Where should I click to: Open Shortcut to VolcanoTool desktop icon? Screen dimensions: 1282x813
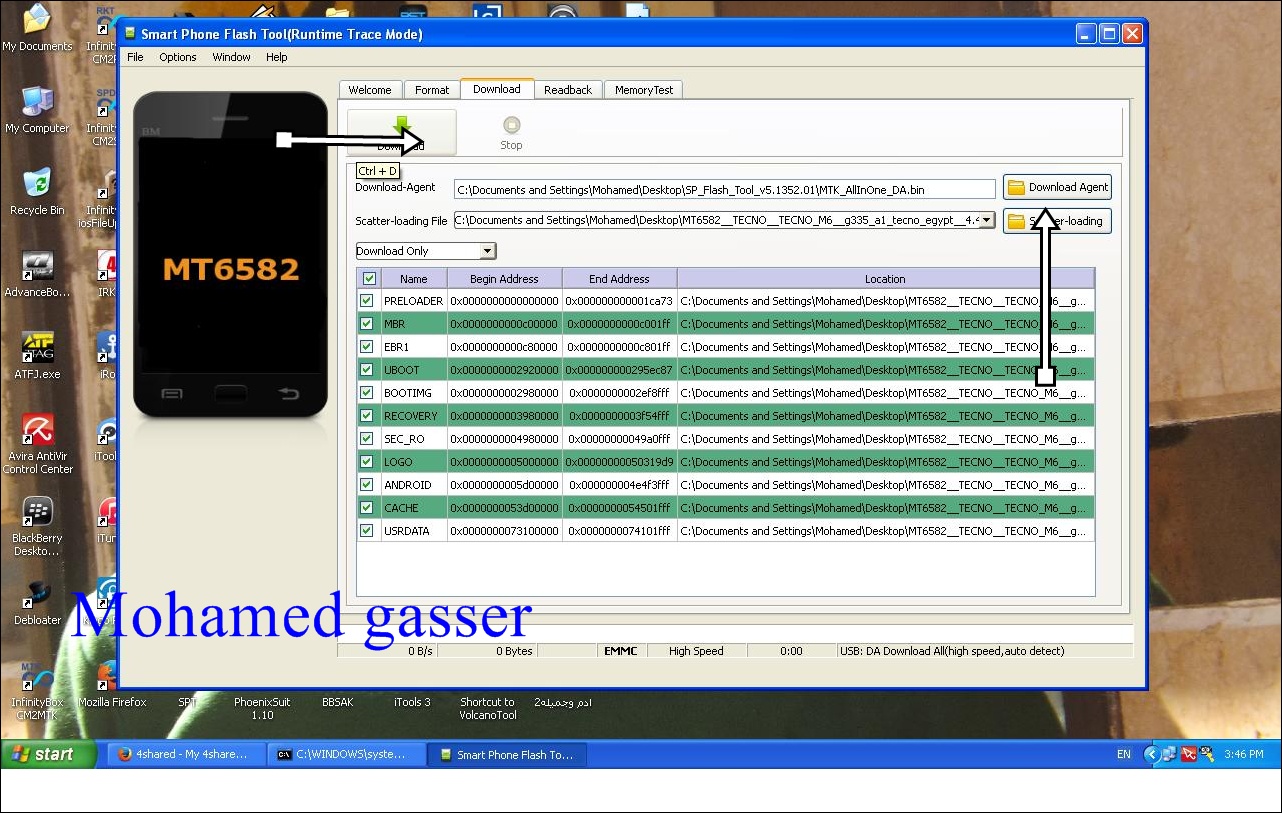(x=487, y=708)
